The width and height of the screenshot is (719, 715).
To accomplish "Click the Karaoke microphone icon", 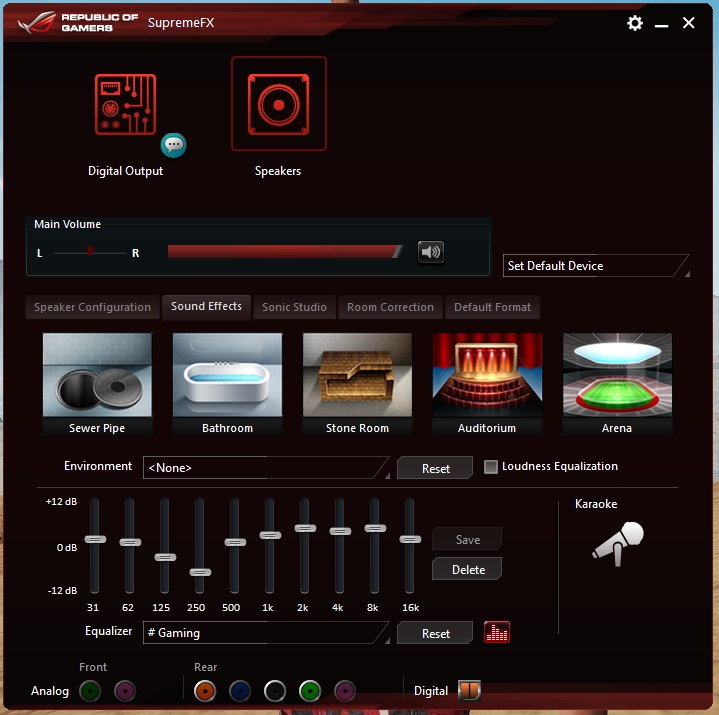I will click(x=617, y=541).
